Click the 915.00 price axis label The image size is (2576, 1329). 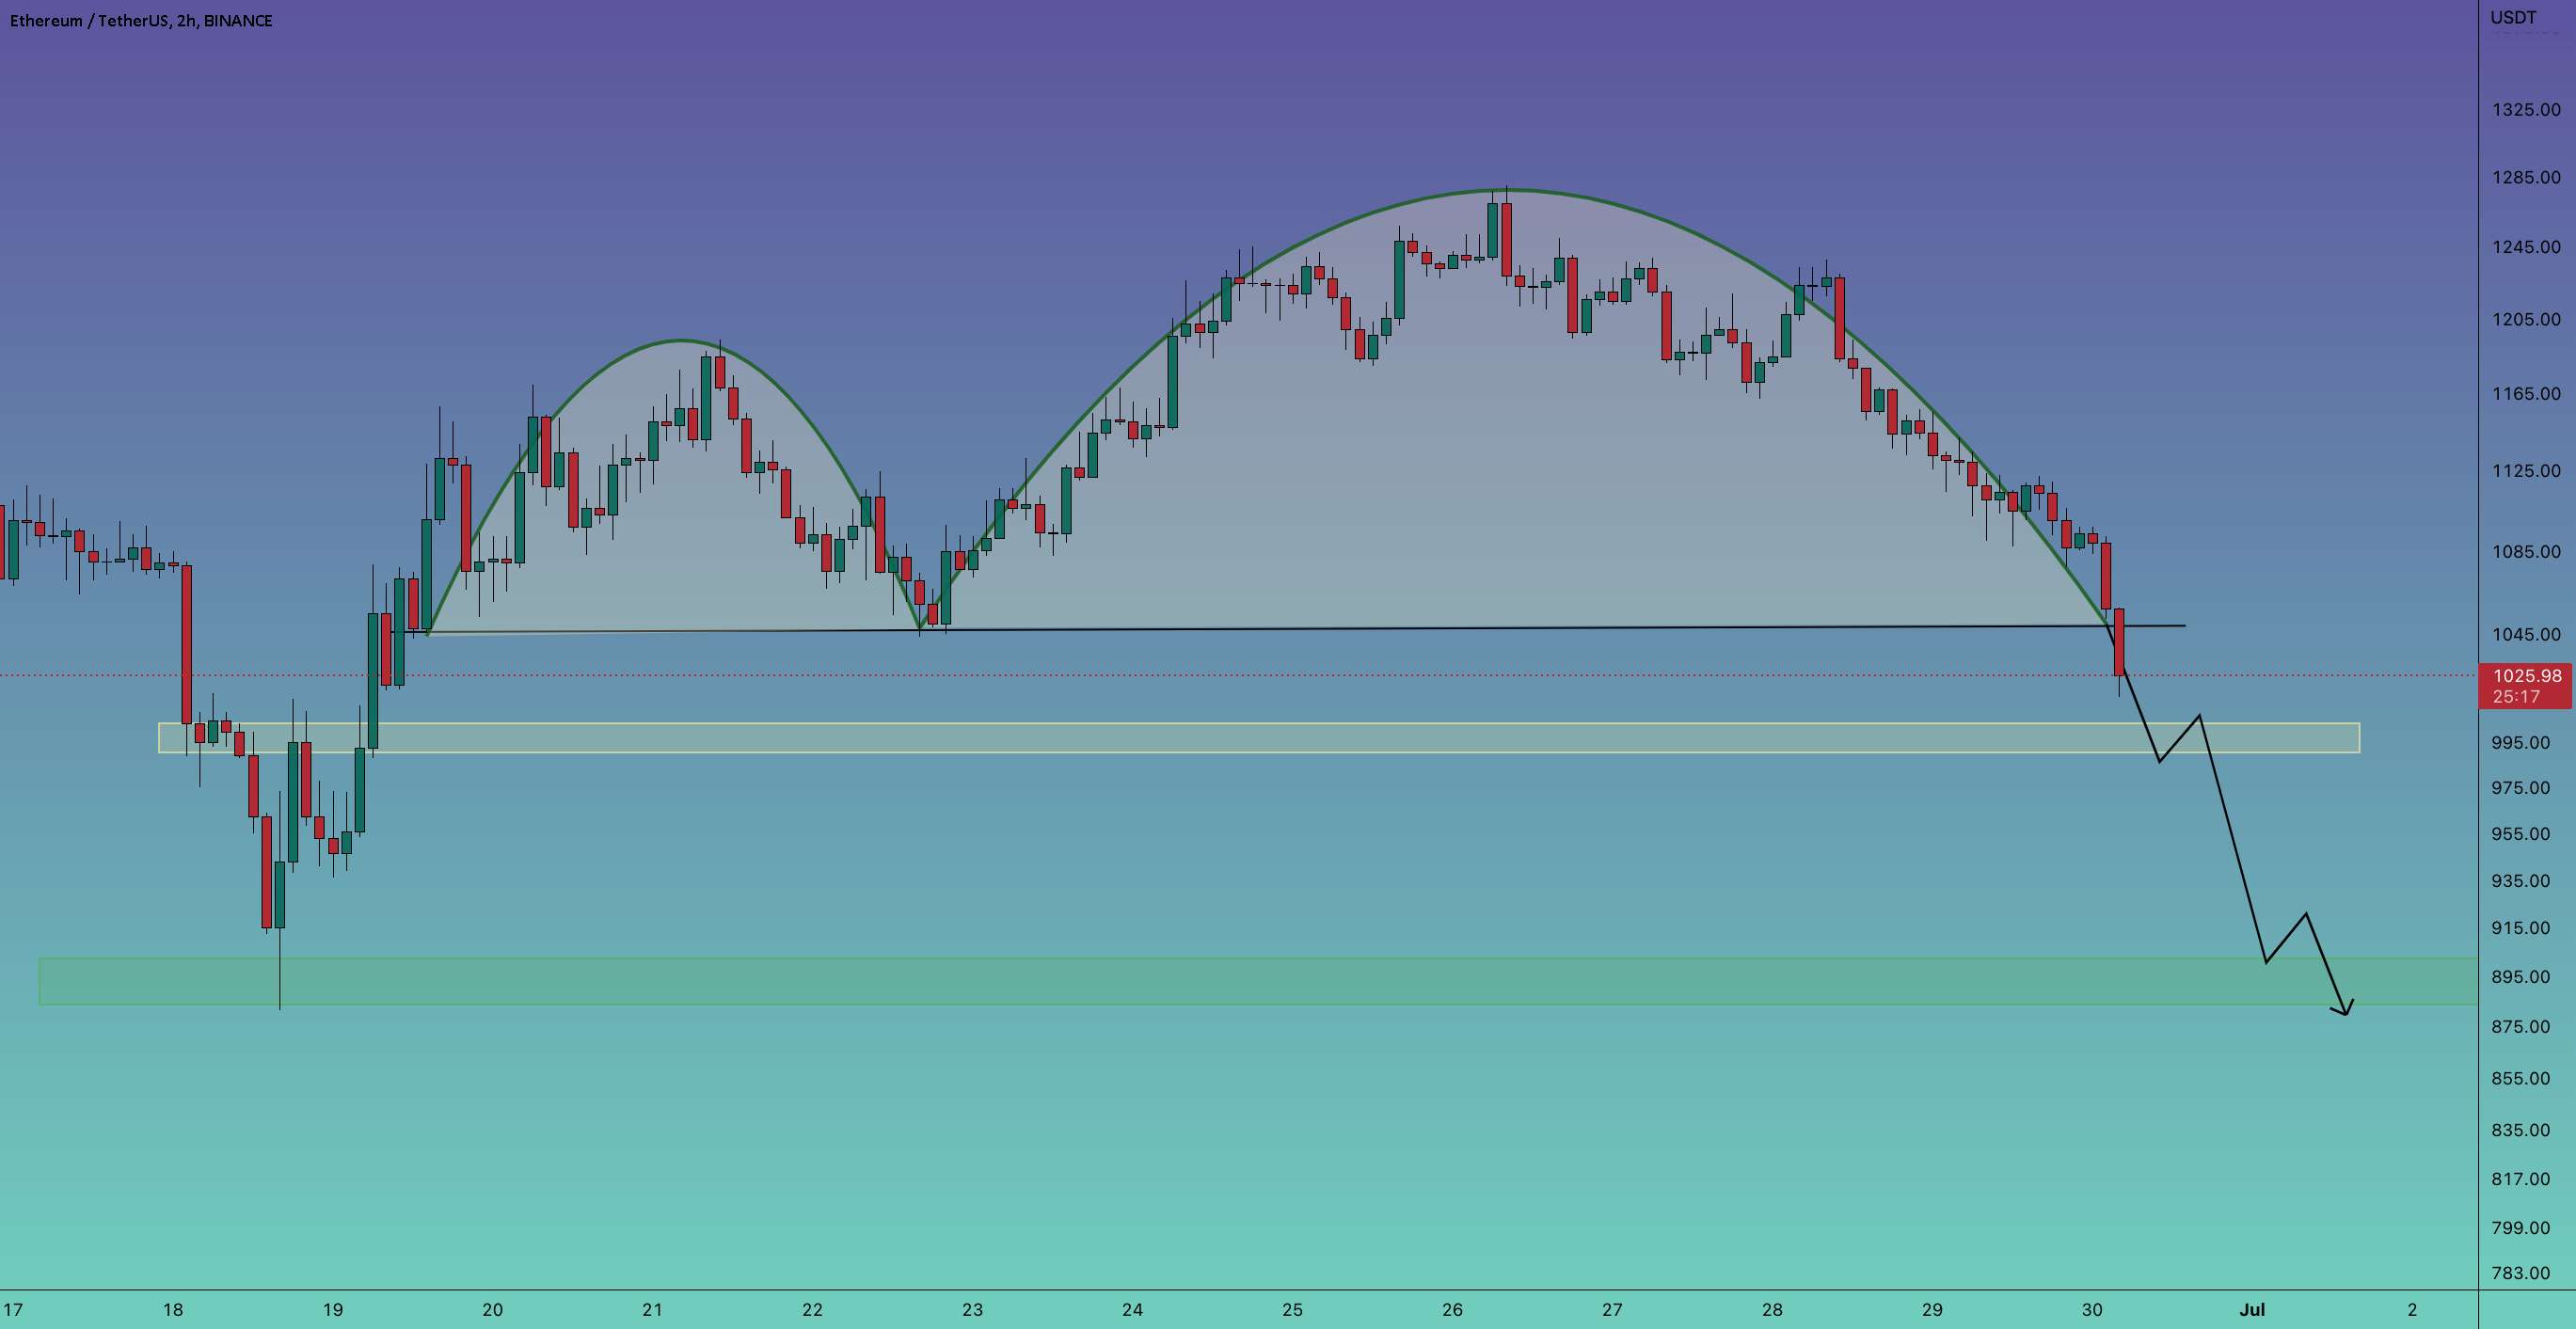click(x=2521, y=928)
